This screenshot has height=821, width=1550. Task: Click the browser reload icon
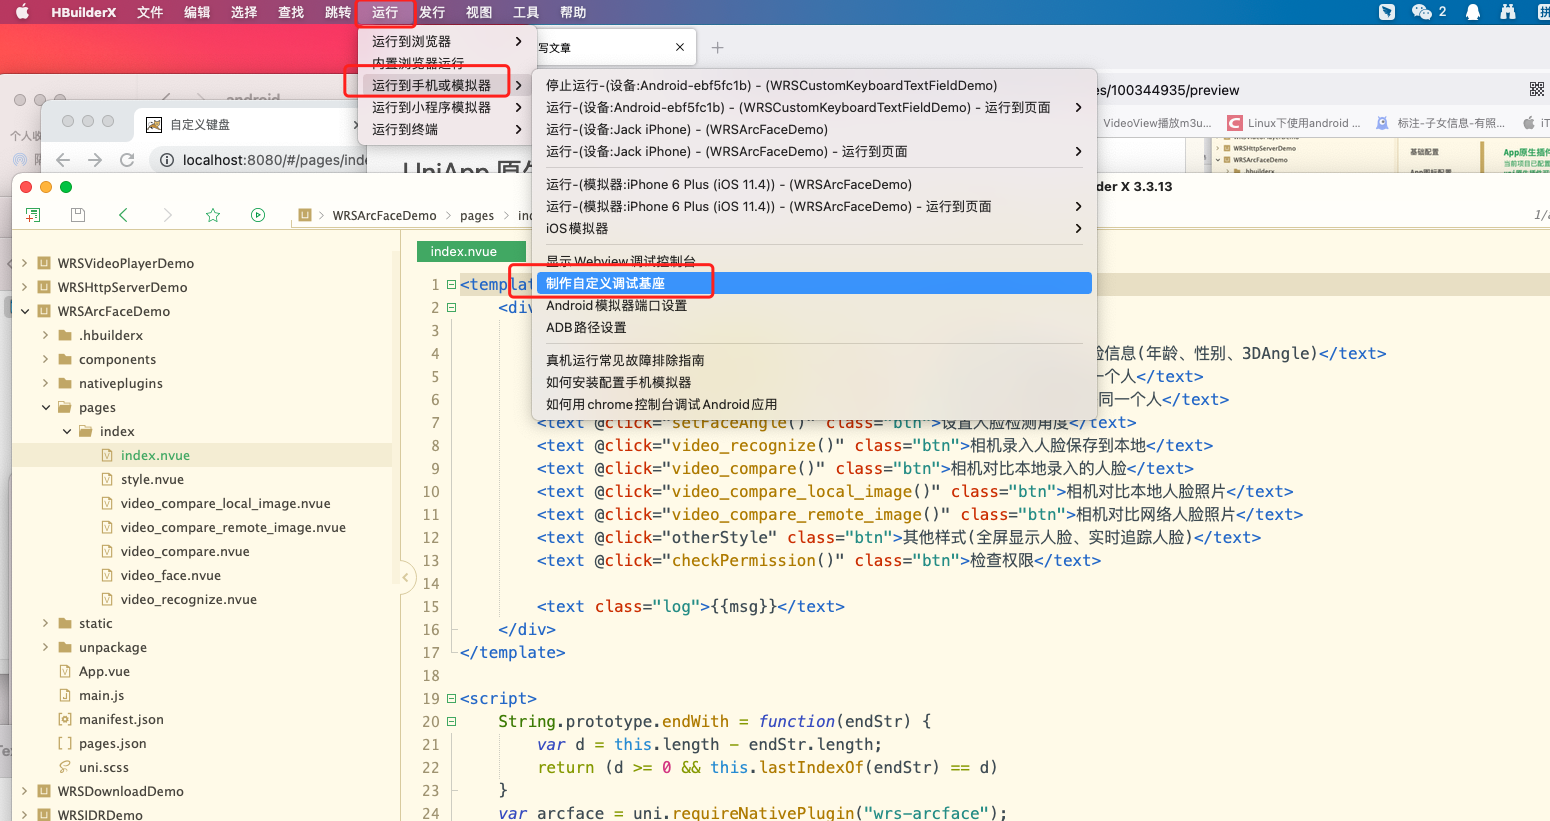[127, 160]
